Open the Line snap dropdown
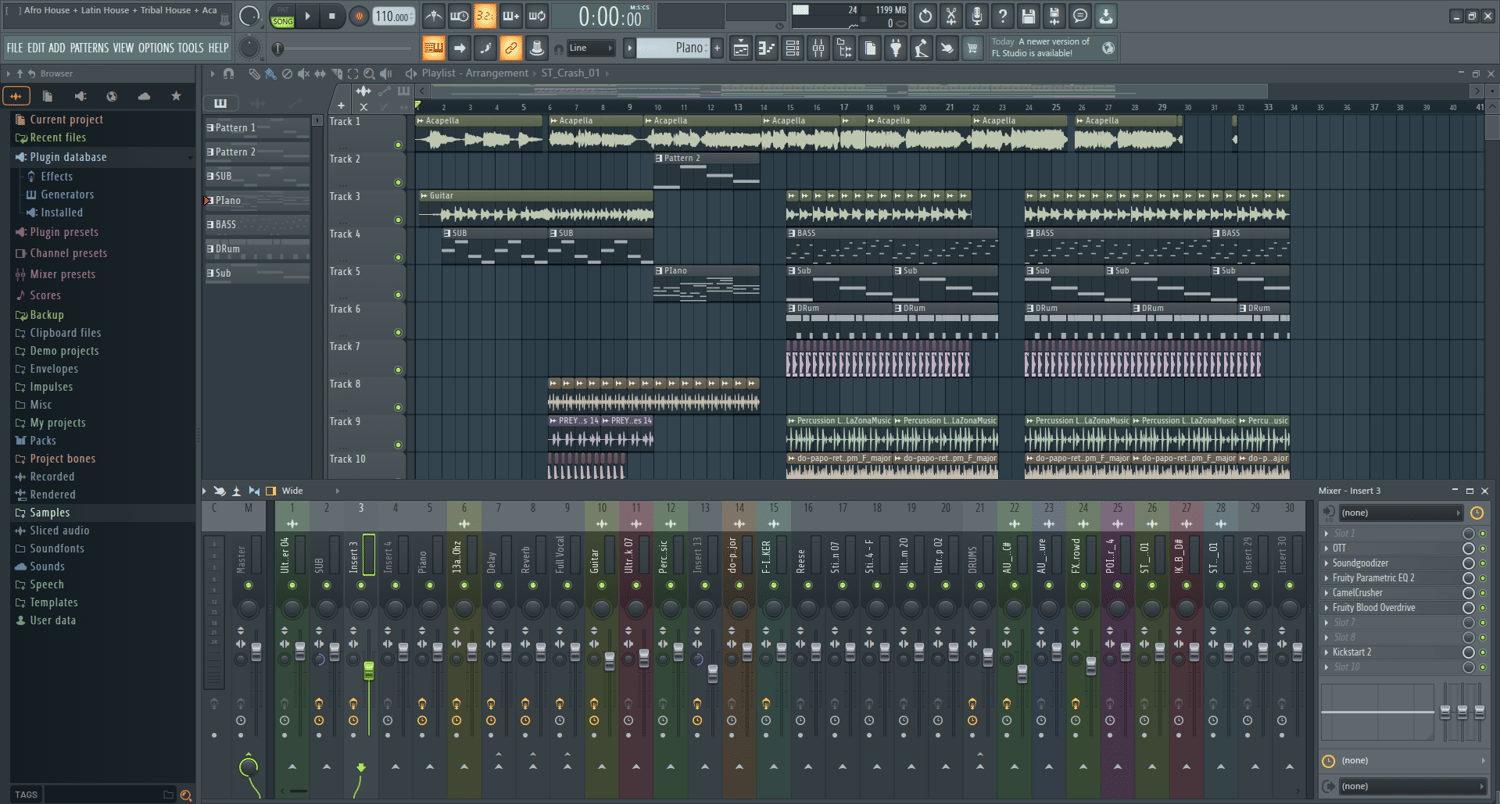This screenshot has height=804, width=1500. click(x=590, y=48)
